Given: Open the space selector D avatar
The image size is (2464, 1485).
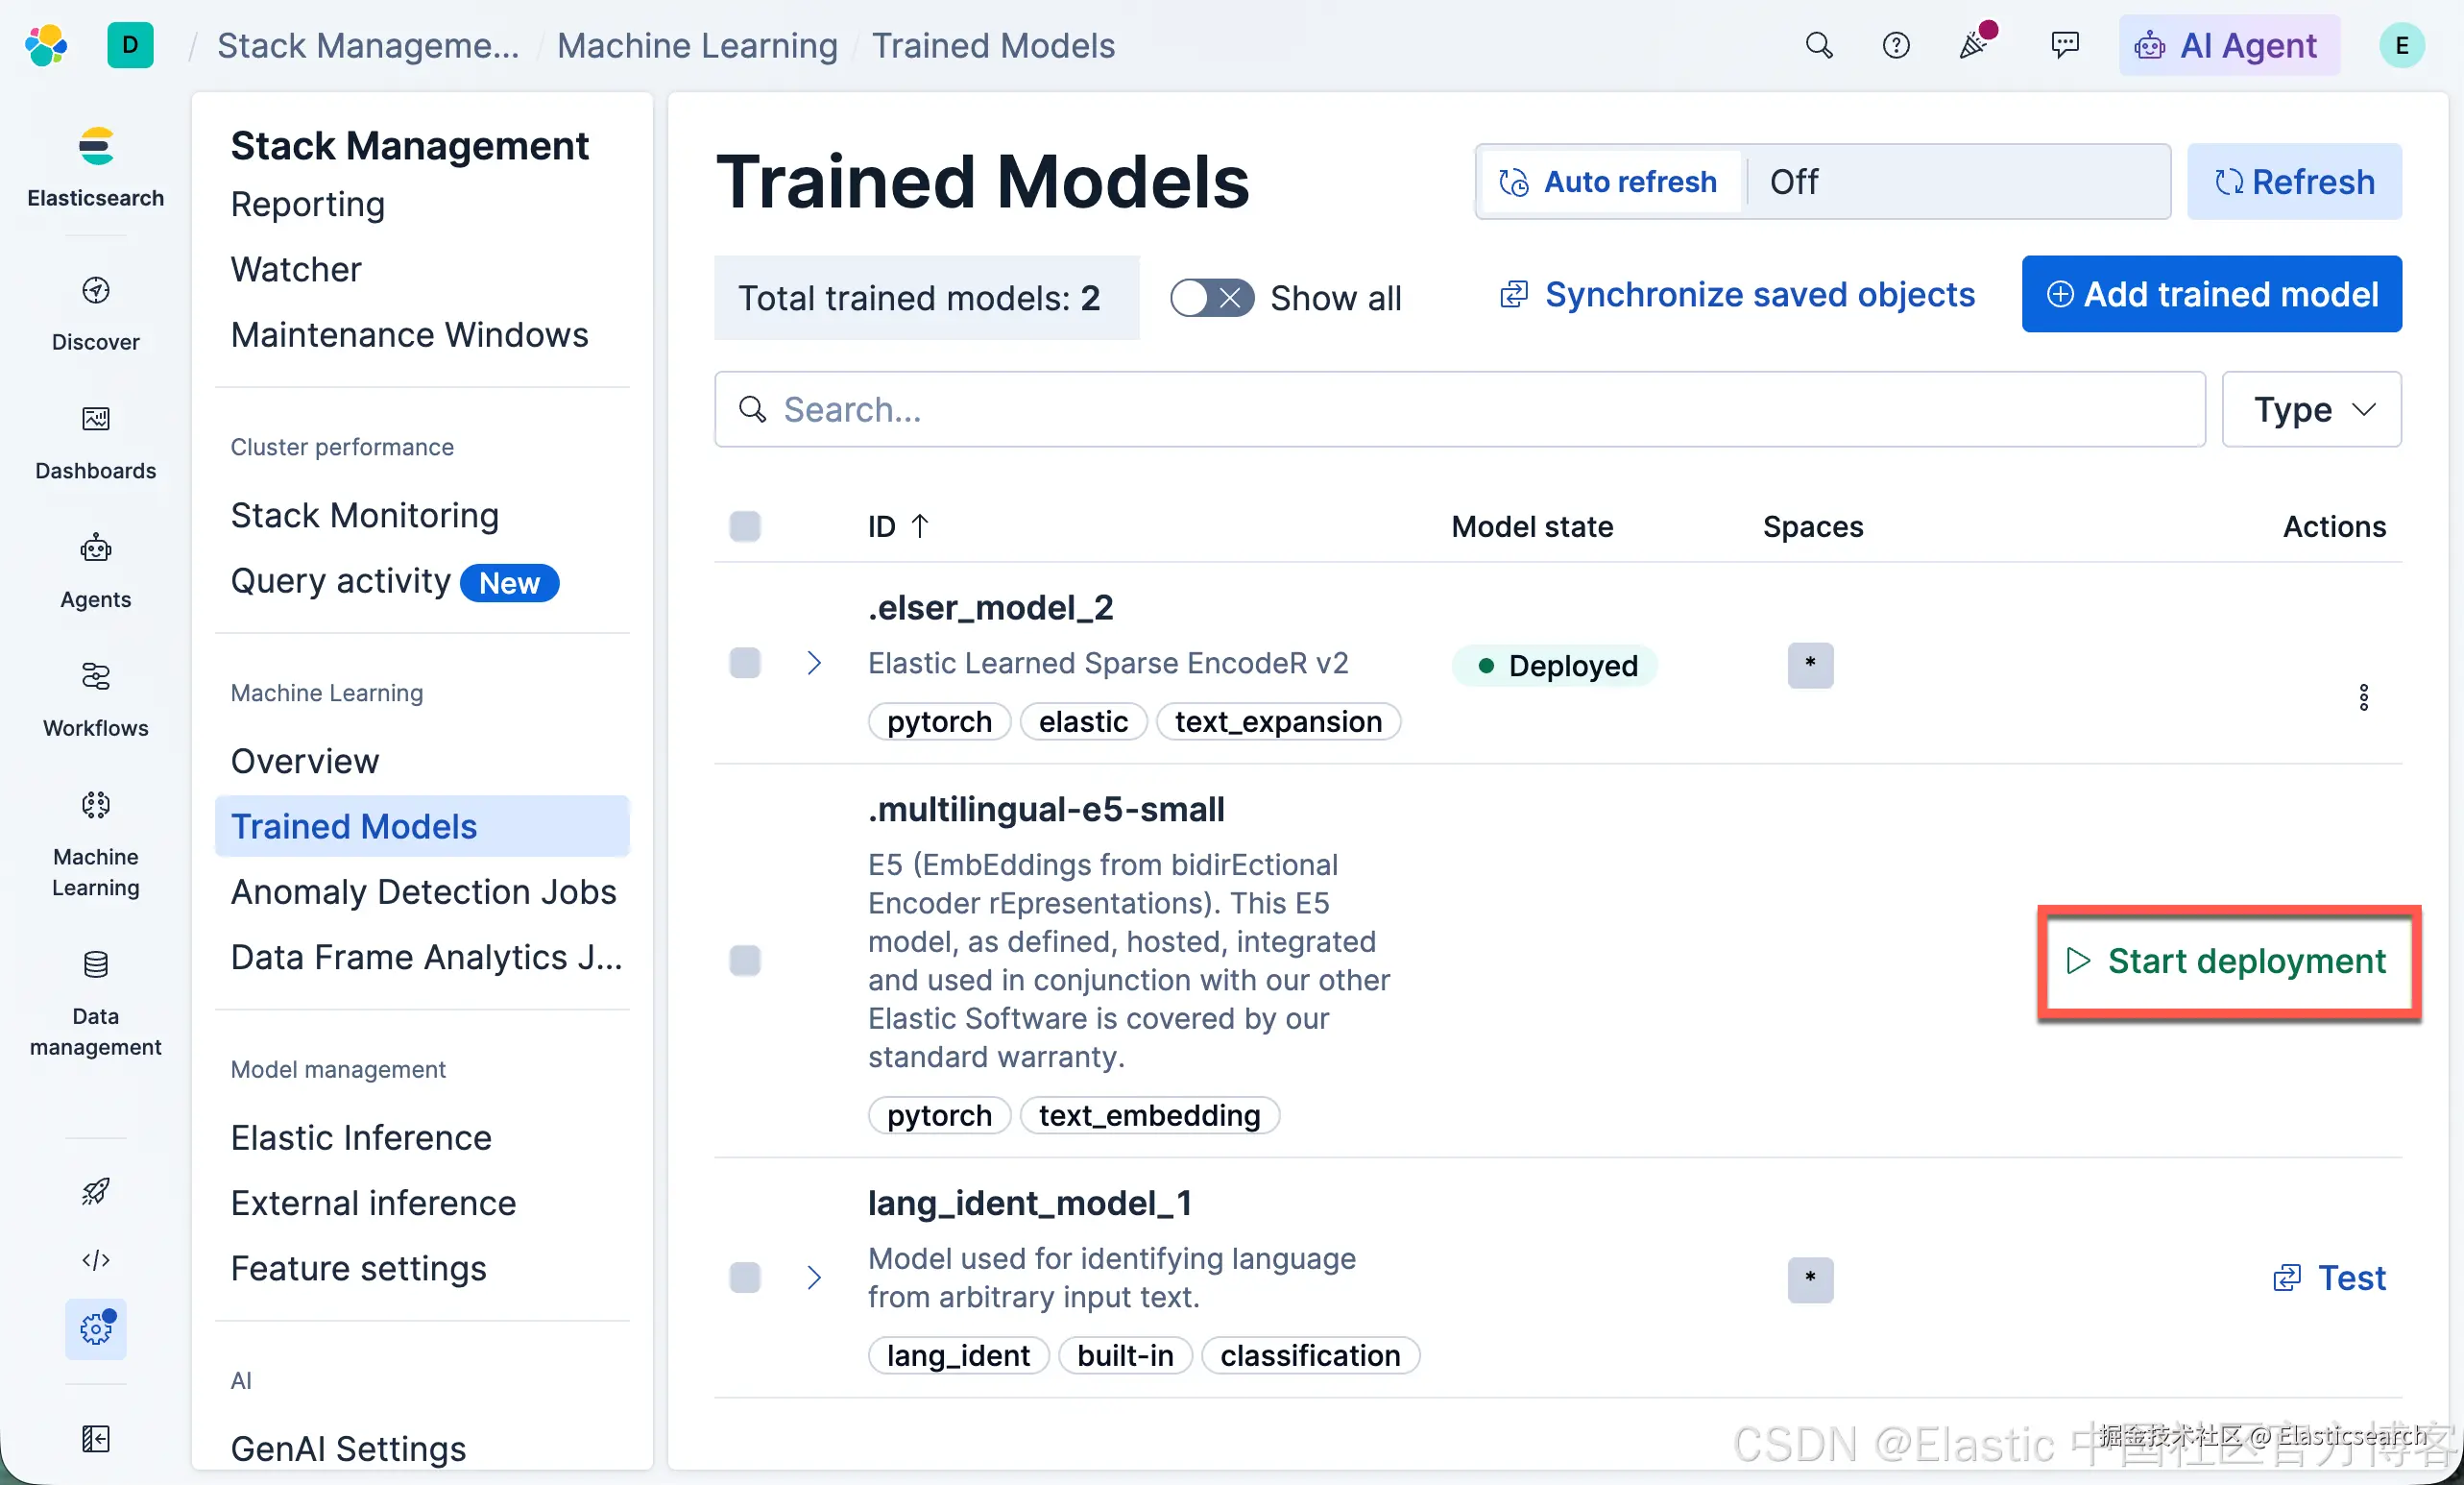Looking at the screenshot, I should [130, 45].
